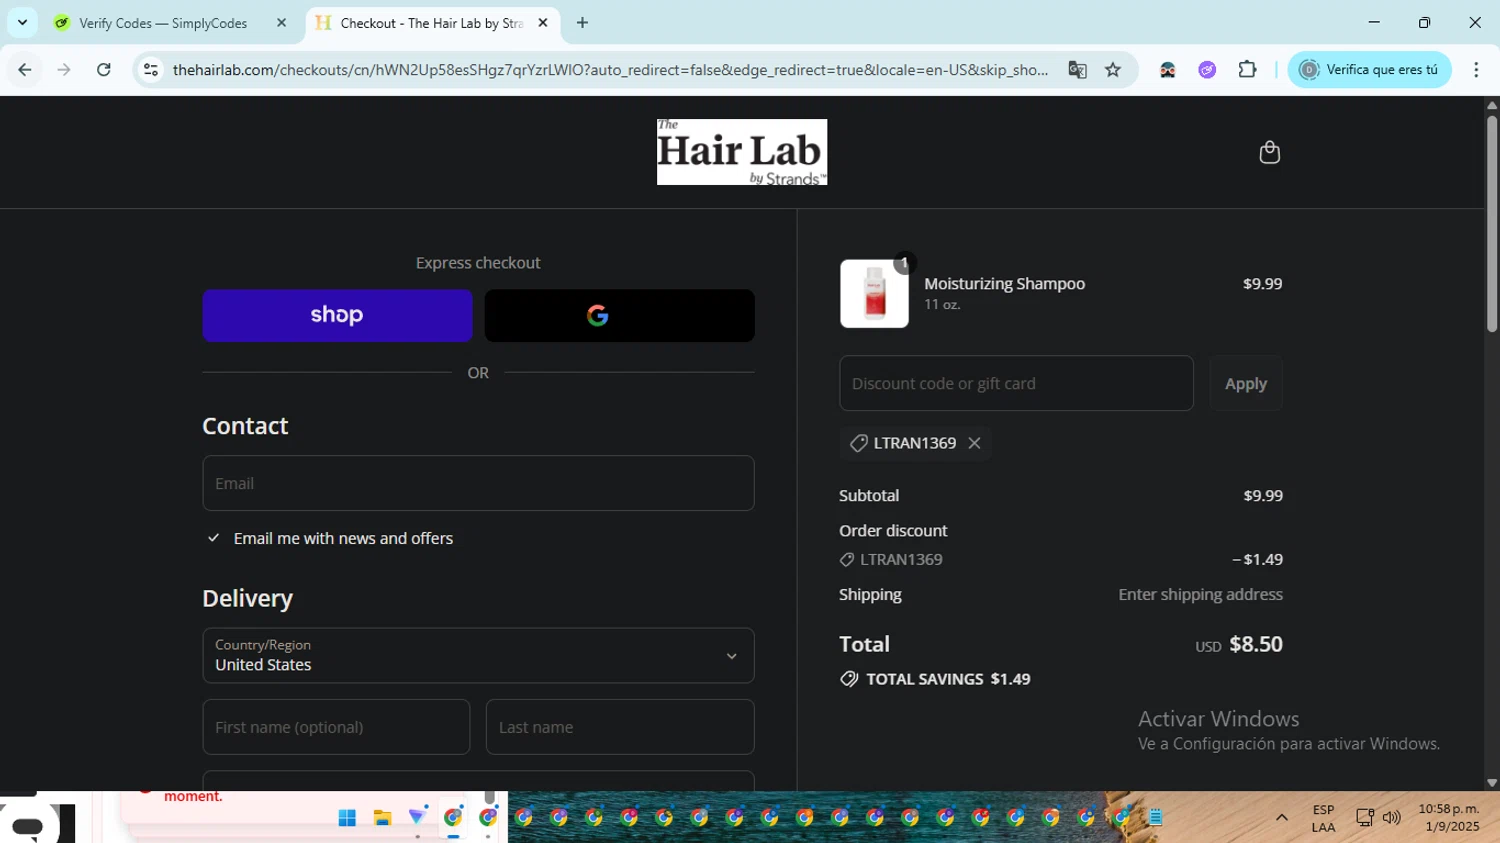This screenshot has height=843, width=1500.
Task: Open the purple funnel-shaped app on the taskbar
Action: [x=417, y=818]
